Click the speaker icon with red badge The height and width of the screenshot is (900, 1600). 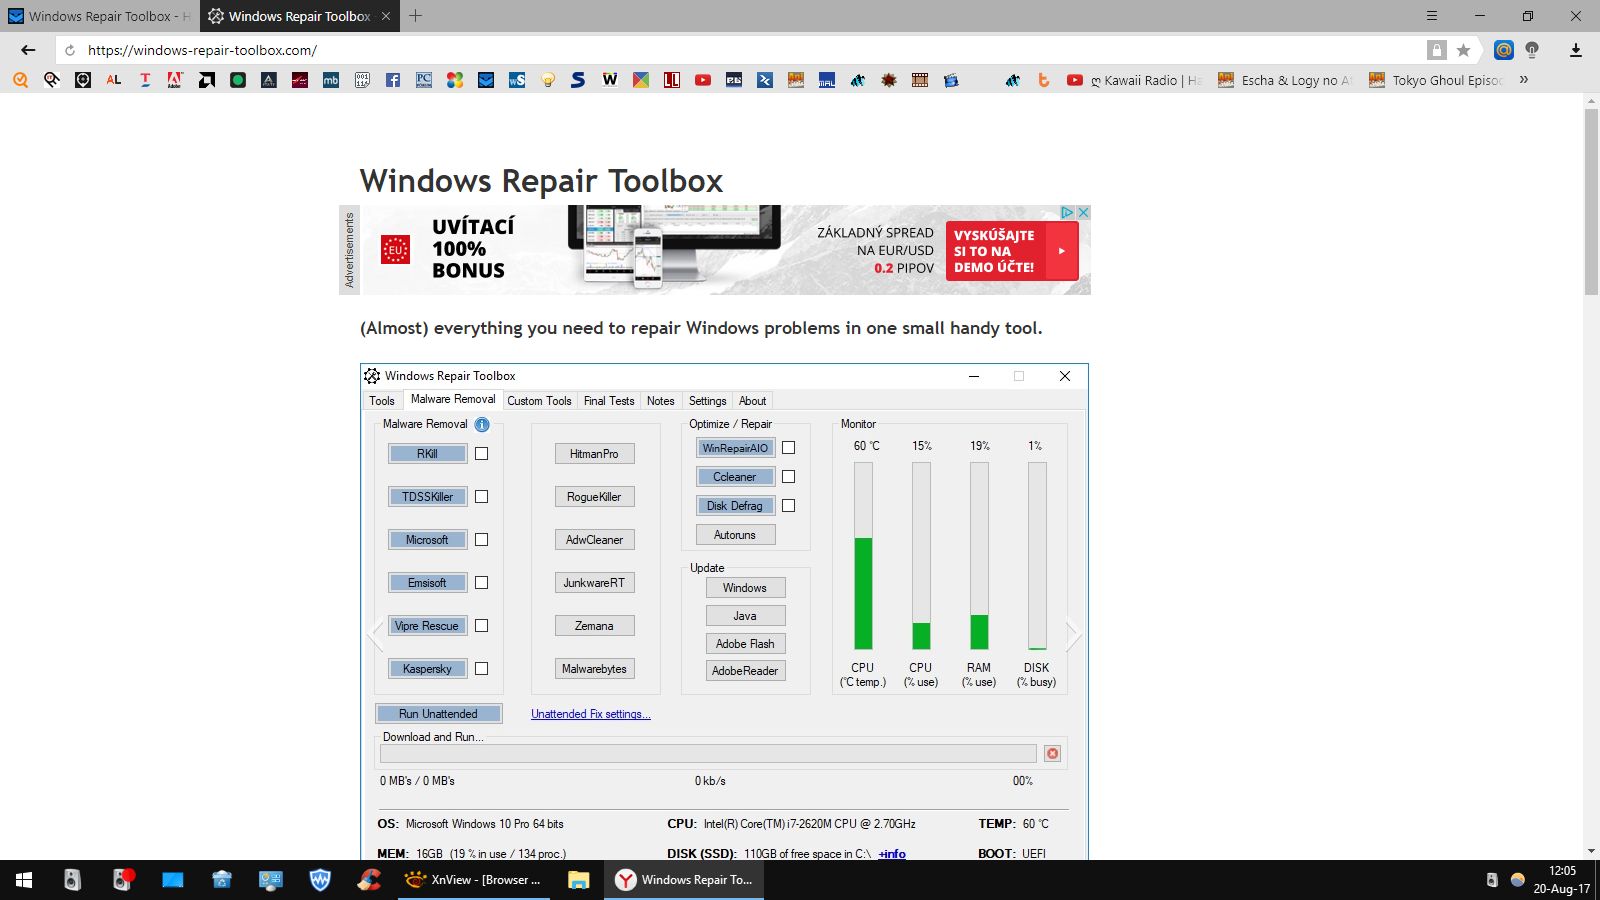(x=122, y=880)
